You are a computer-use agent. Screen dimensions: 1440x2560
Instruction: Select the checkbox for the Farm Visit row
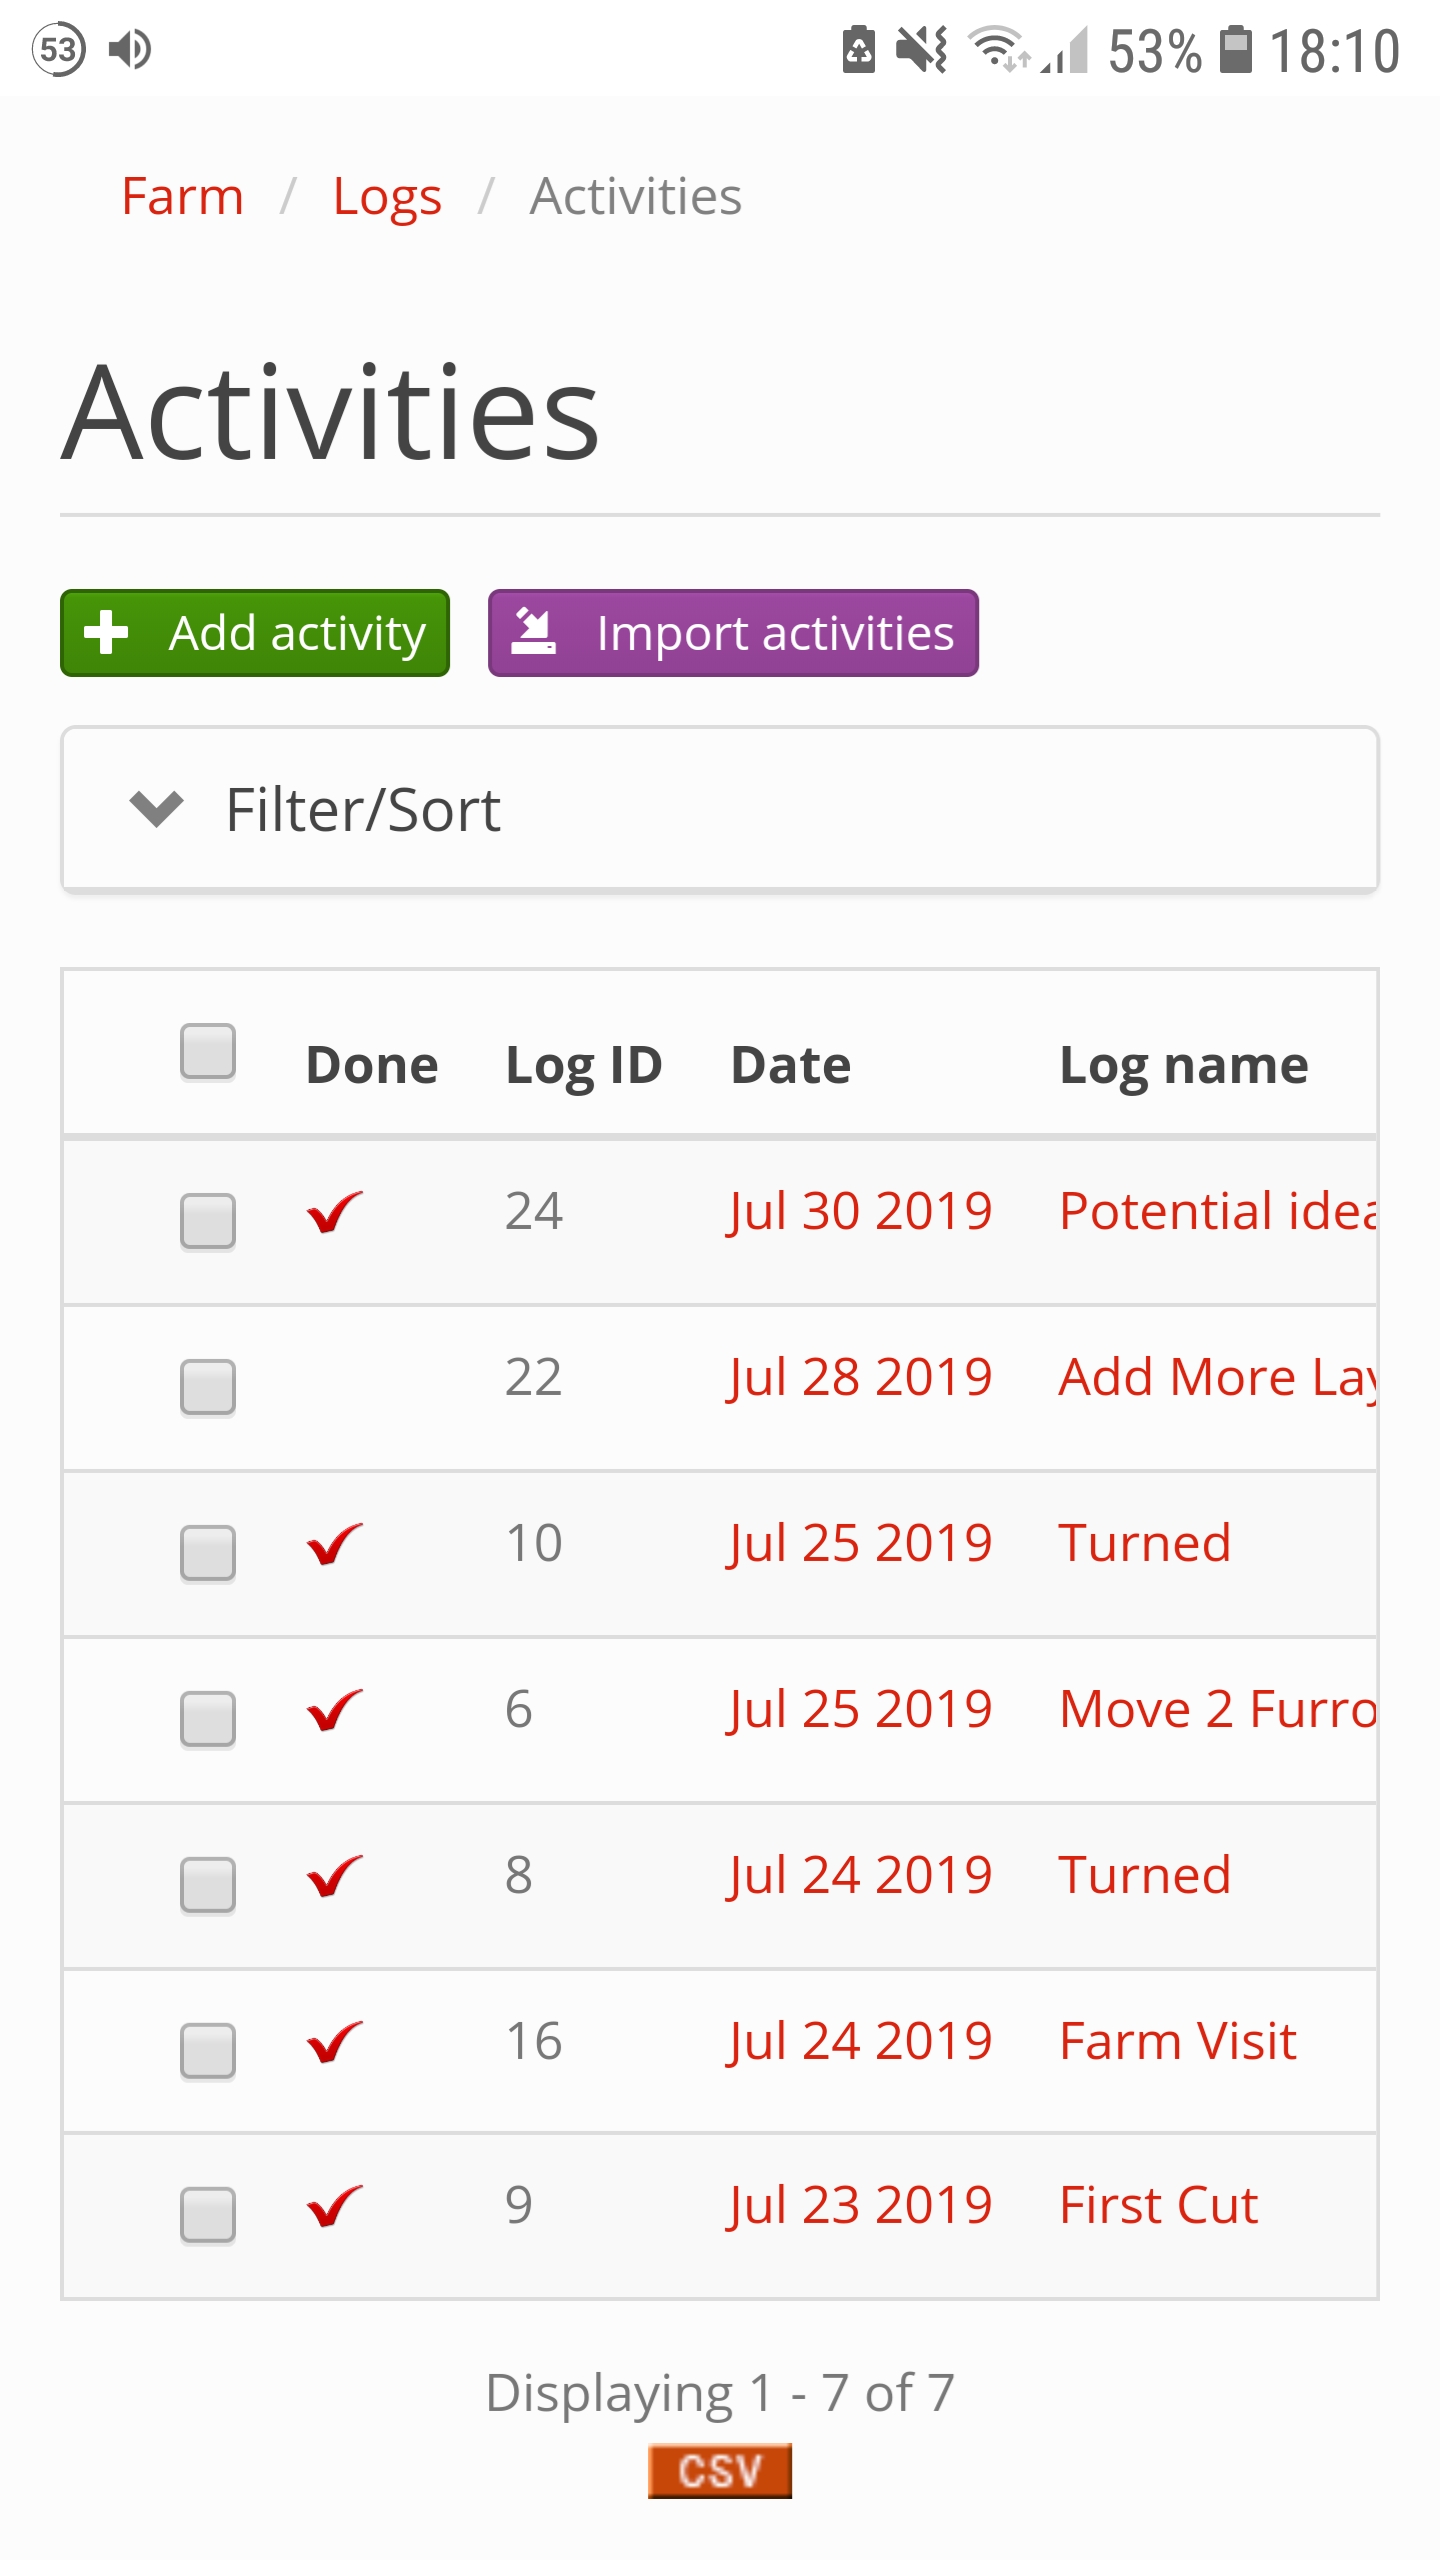point(208,2051)
